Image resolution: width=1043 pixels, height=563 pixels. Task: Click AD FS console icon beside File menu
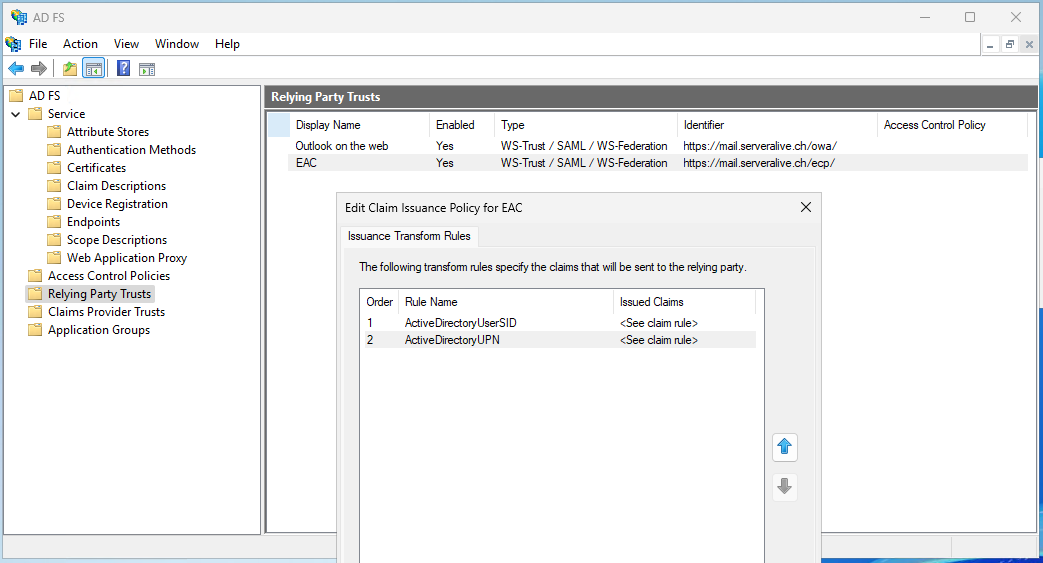click(13, 44)
